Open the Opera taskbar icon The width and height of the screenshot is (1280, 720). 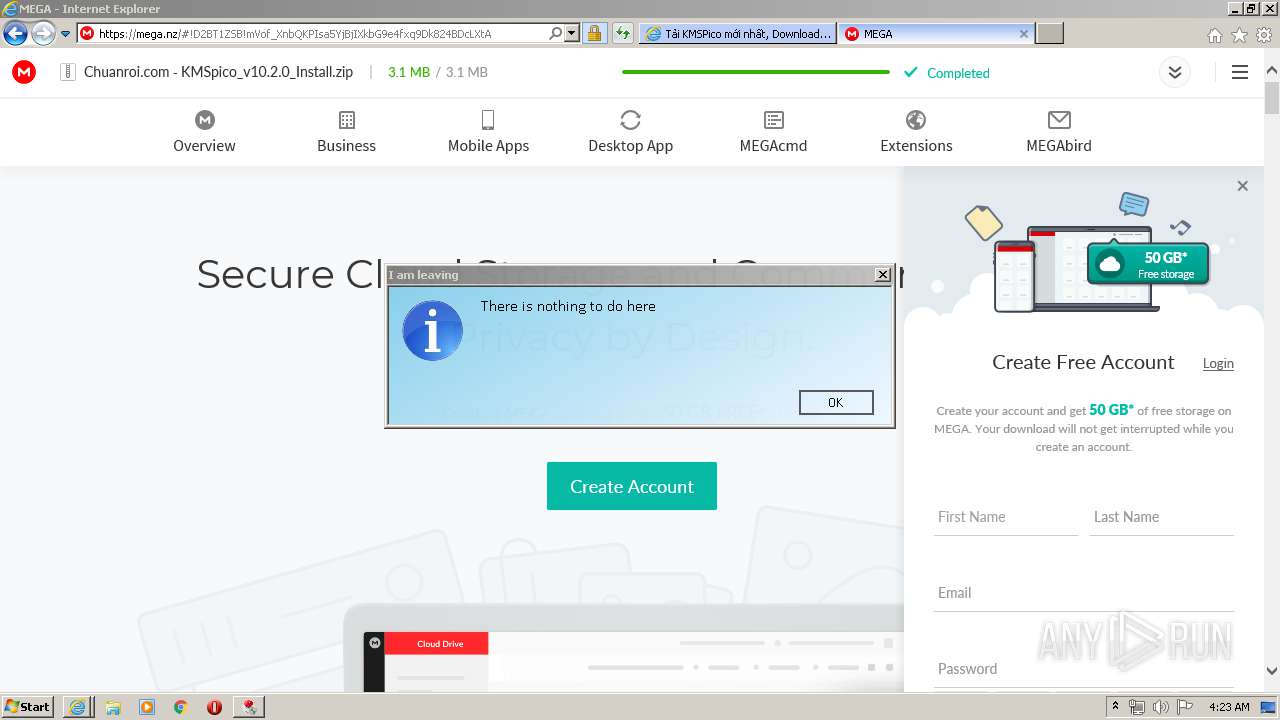pos(214,706)
